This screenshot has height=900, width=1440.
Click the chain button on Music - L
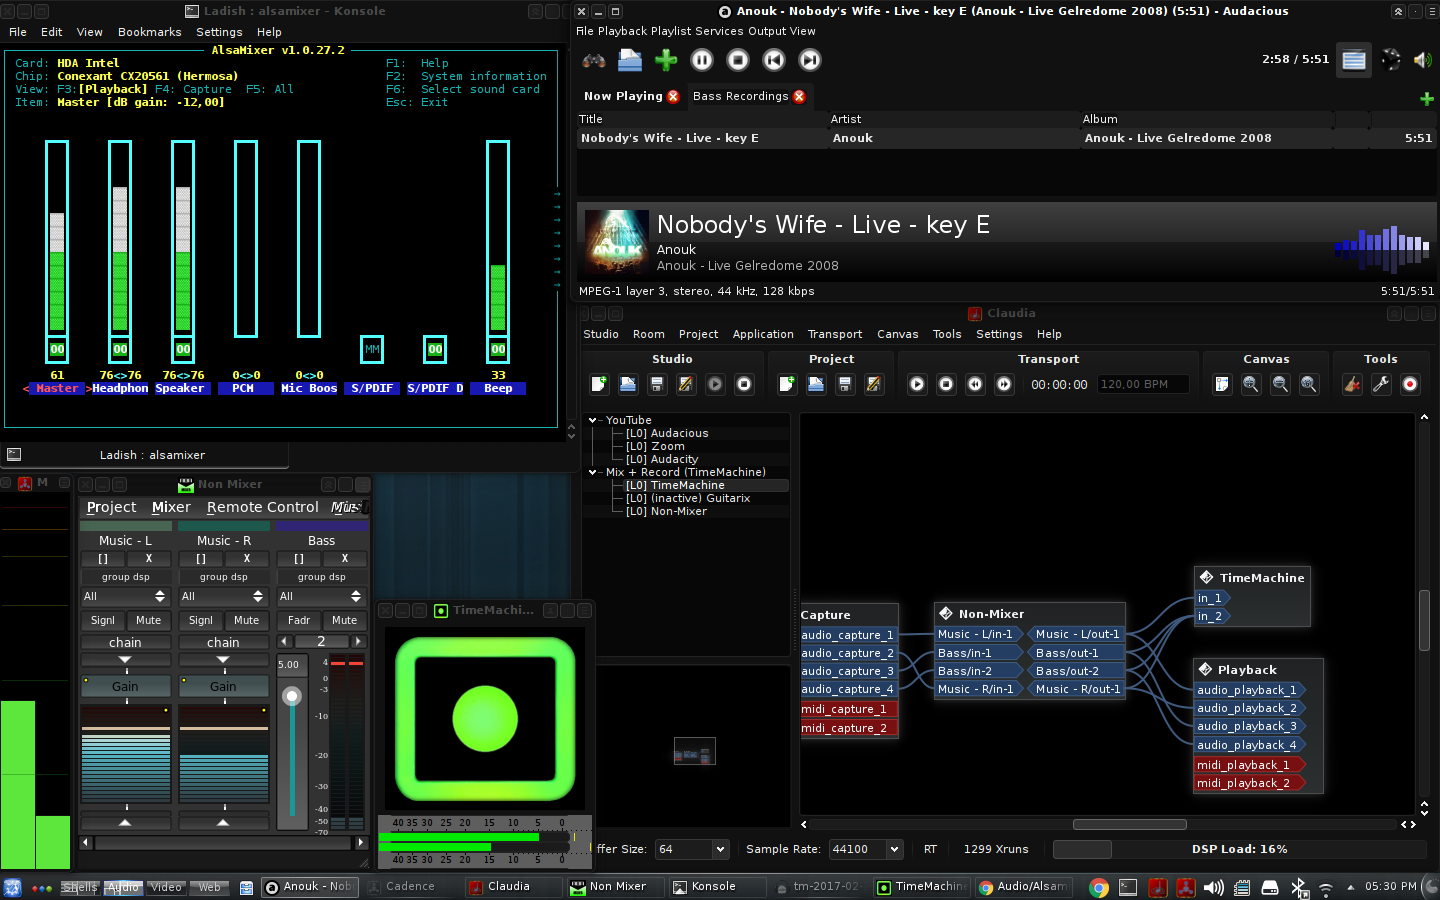[125, 643]
